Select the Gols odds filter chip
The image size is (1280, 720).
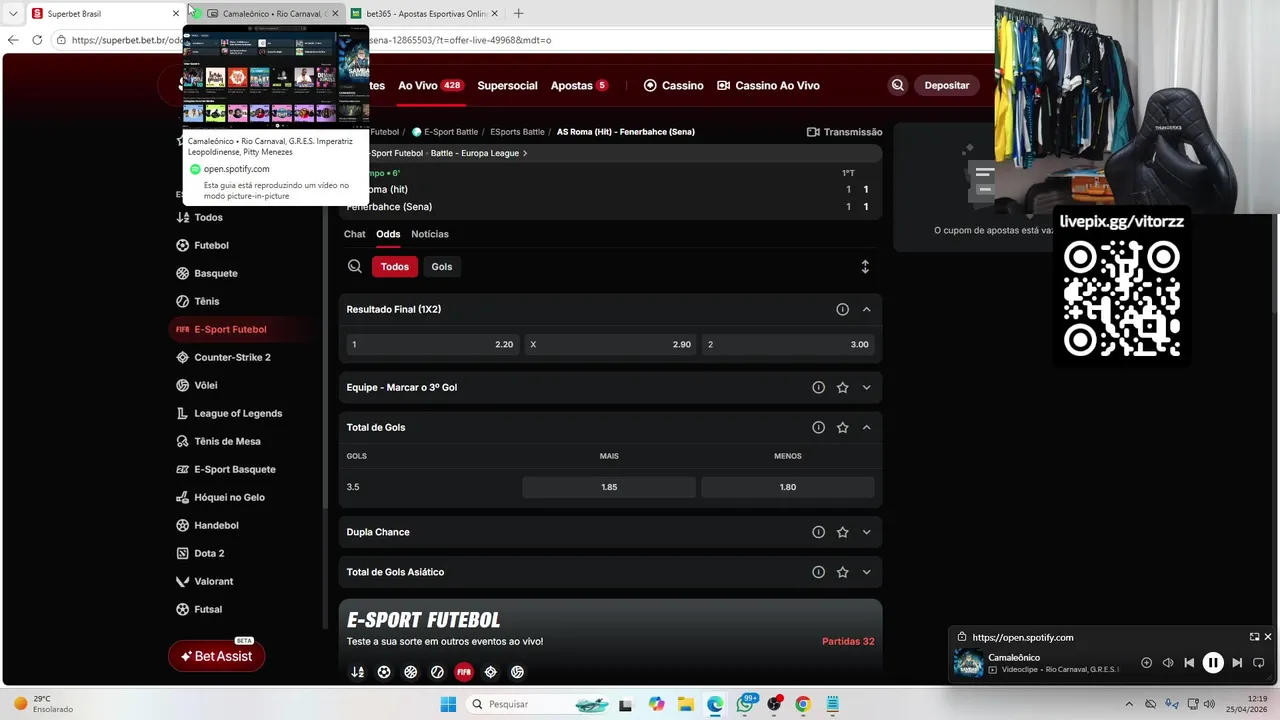click(442, 267)
